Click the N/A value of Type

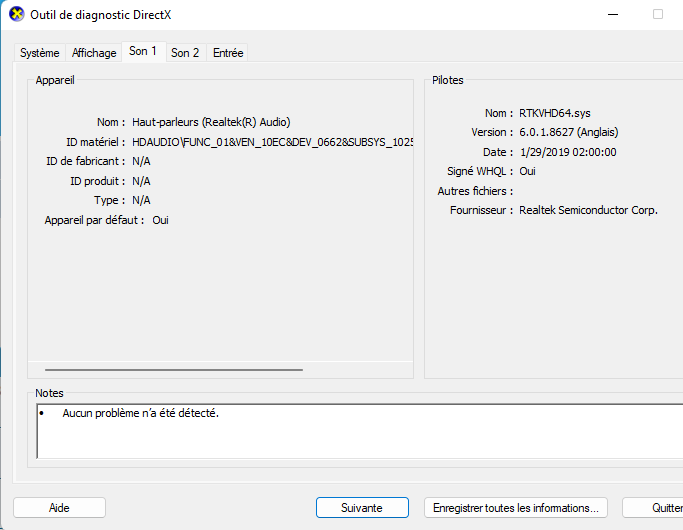[x=141, y=200]
